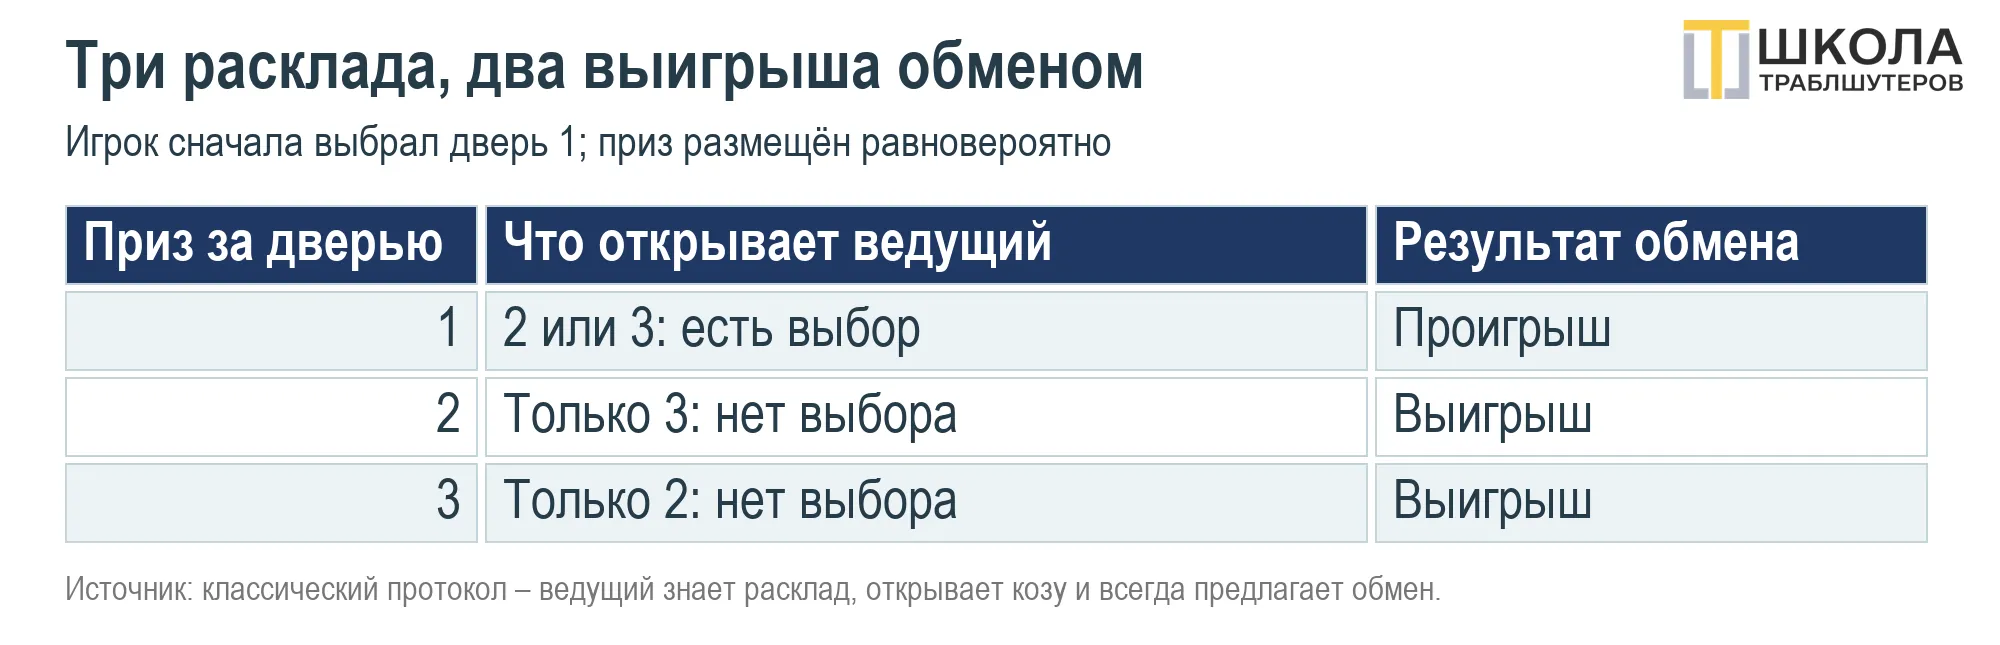Viewport: 2000px width, 645px height.
Task: Click the word обменом in the title
Action: tap(1020, 67)
